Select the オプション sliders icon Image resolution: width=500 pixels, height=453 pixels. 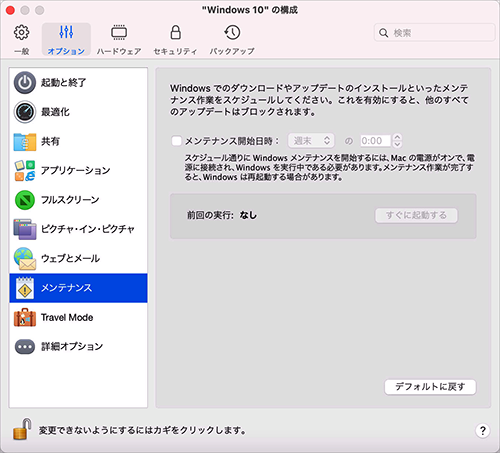[66, 32]
